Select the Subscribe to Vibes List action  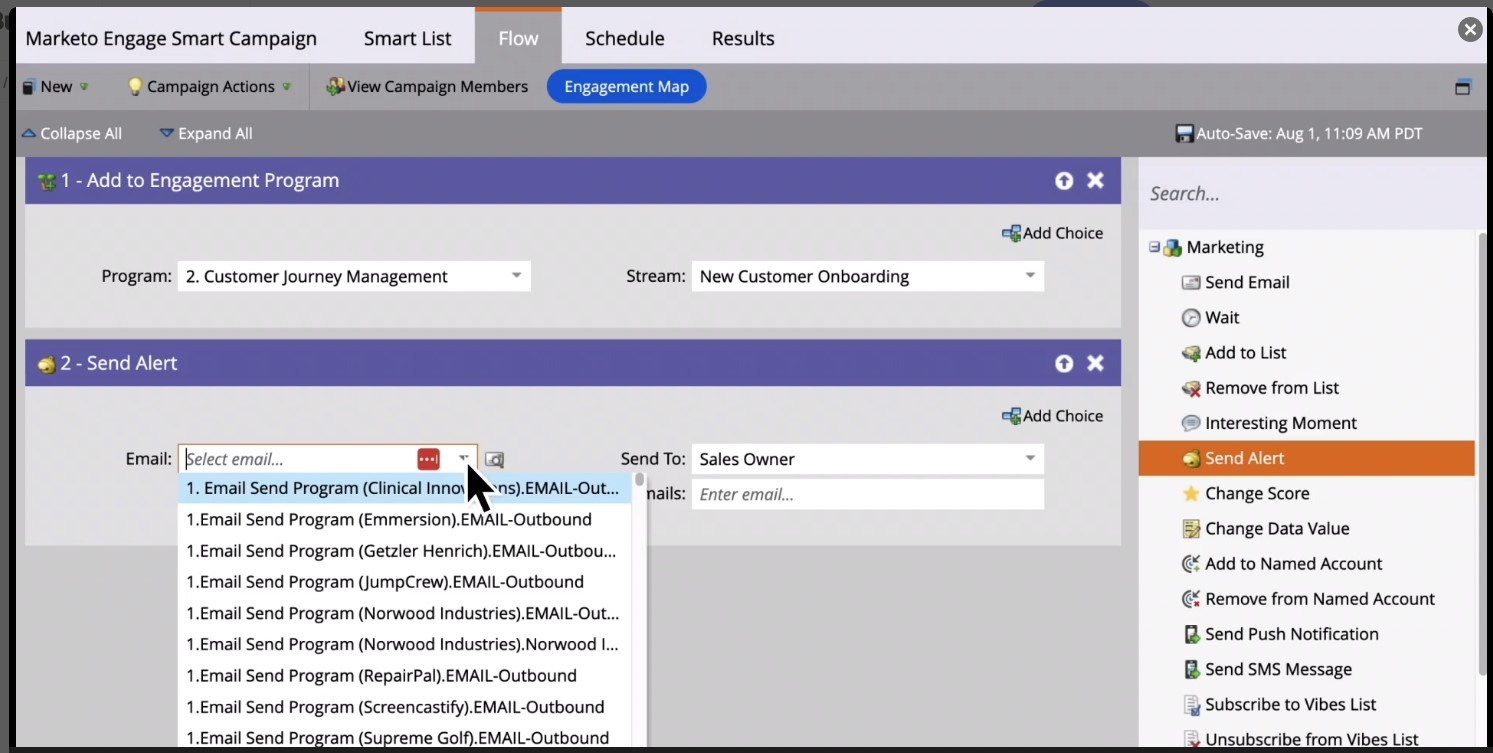pyautogui.click(x=1279, y=705)
